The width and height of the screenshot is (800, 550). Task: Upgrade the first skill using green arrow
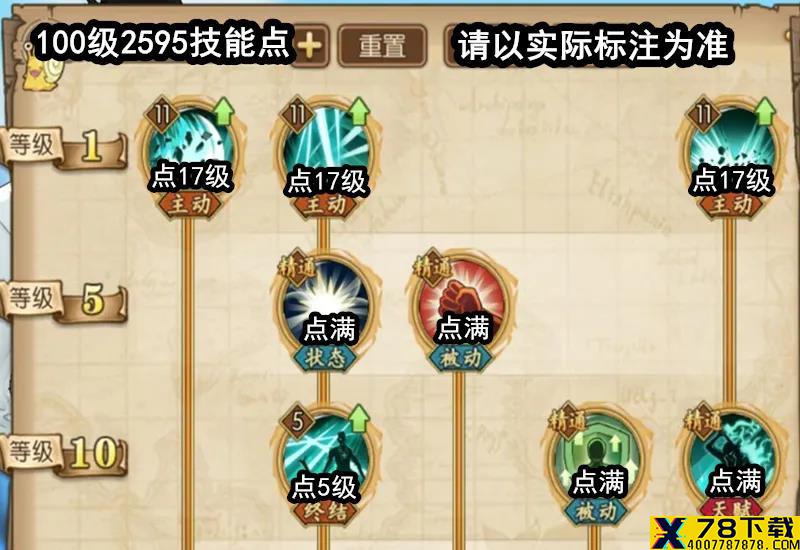point(223,112)
